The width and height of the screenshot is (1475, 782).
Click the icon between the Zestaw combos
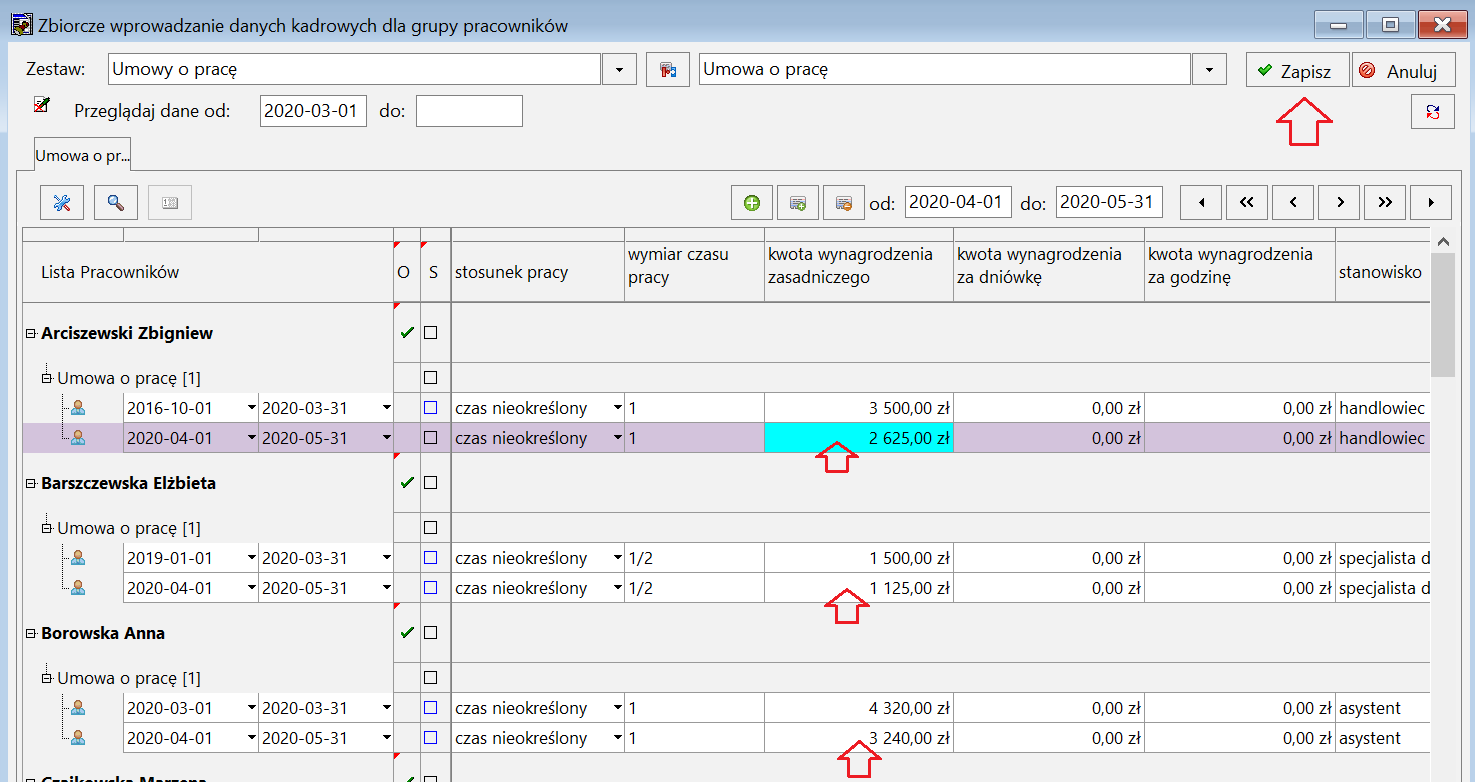tap(668, 70)
